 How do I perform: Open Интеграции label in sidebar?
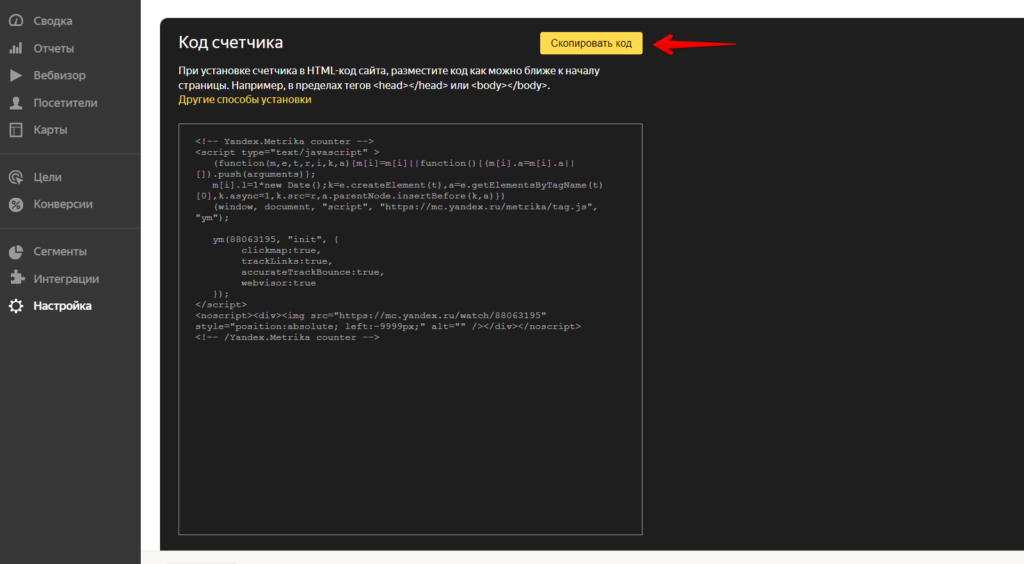tap(66, 279)
